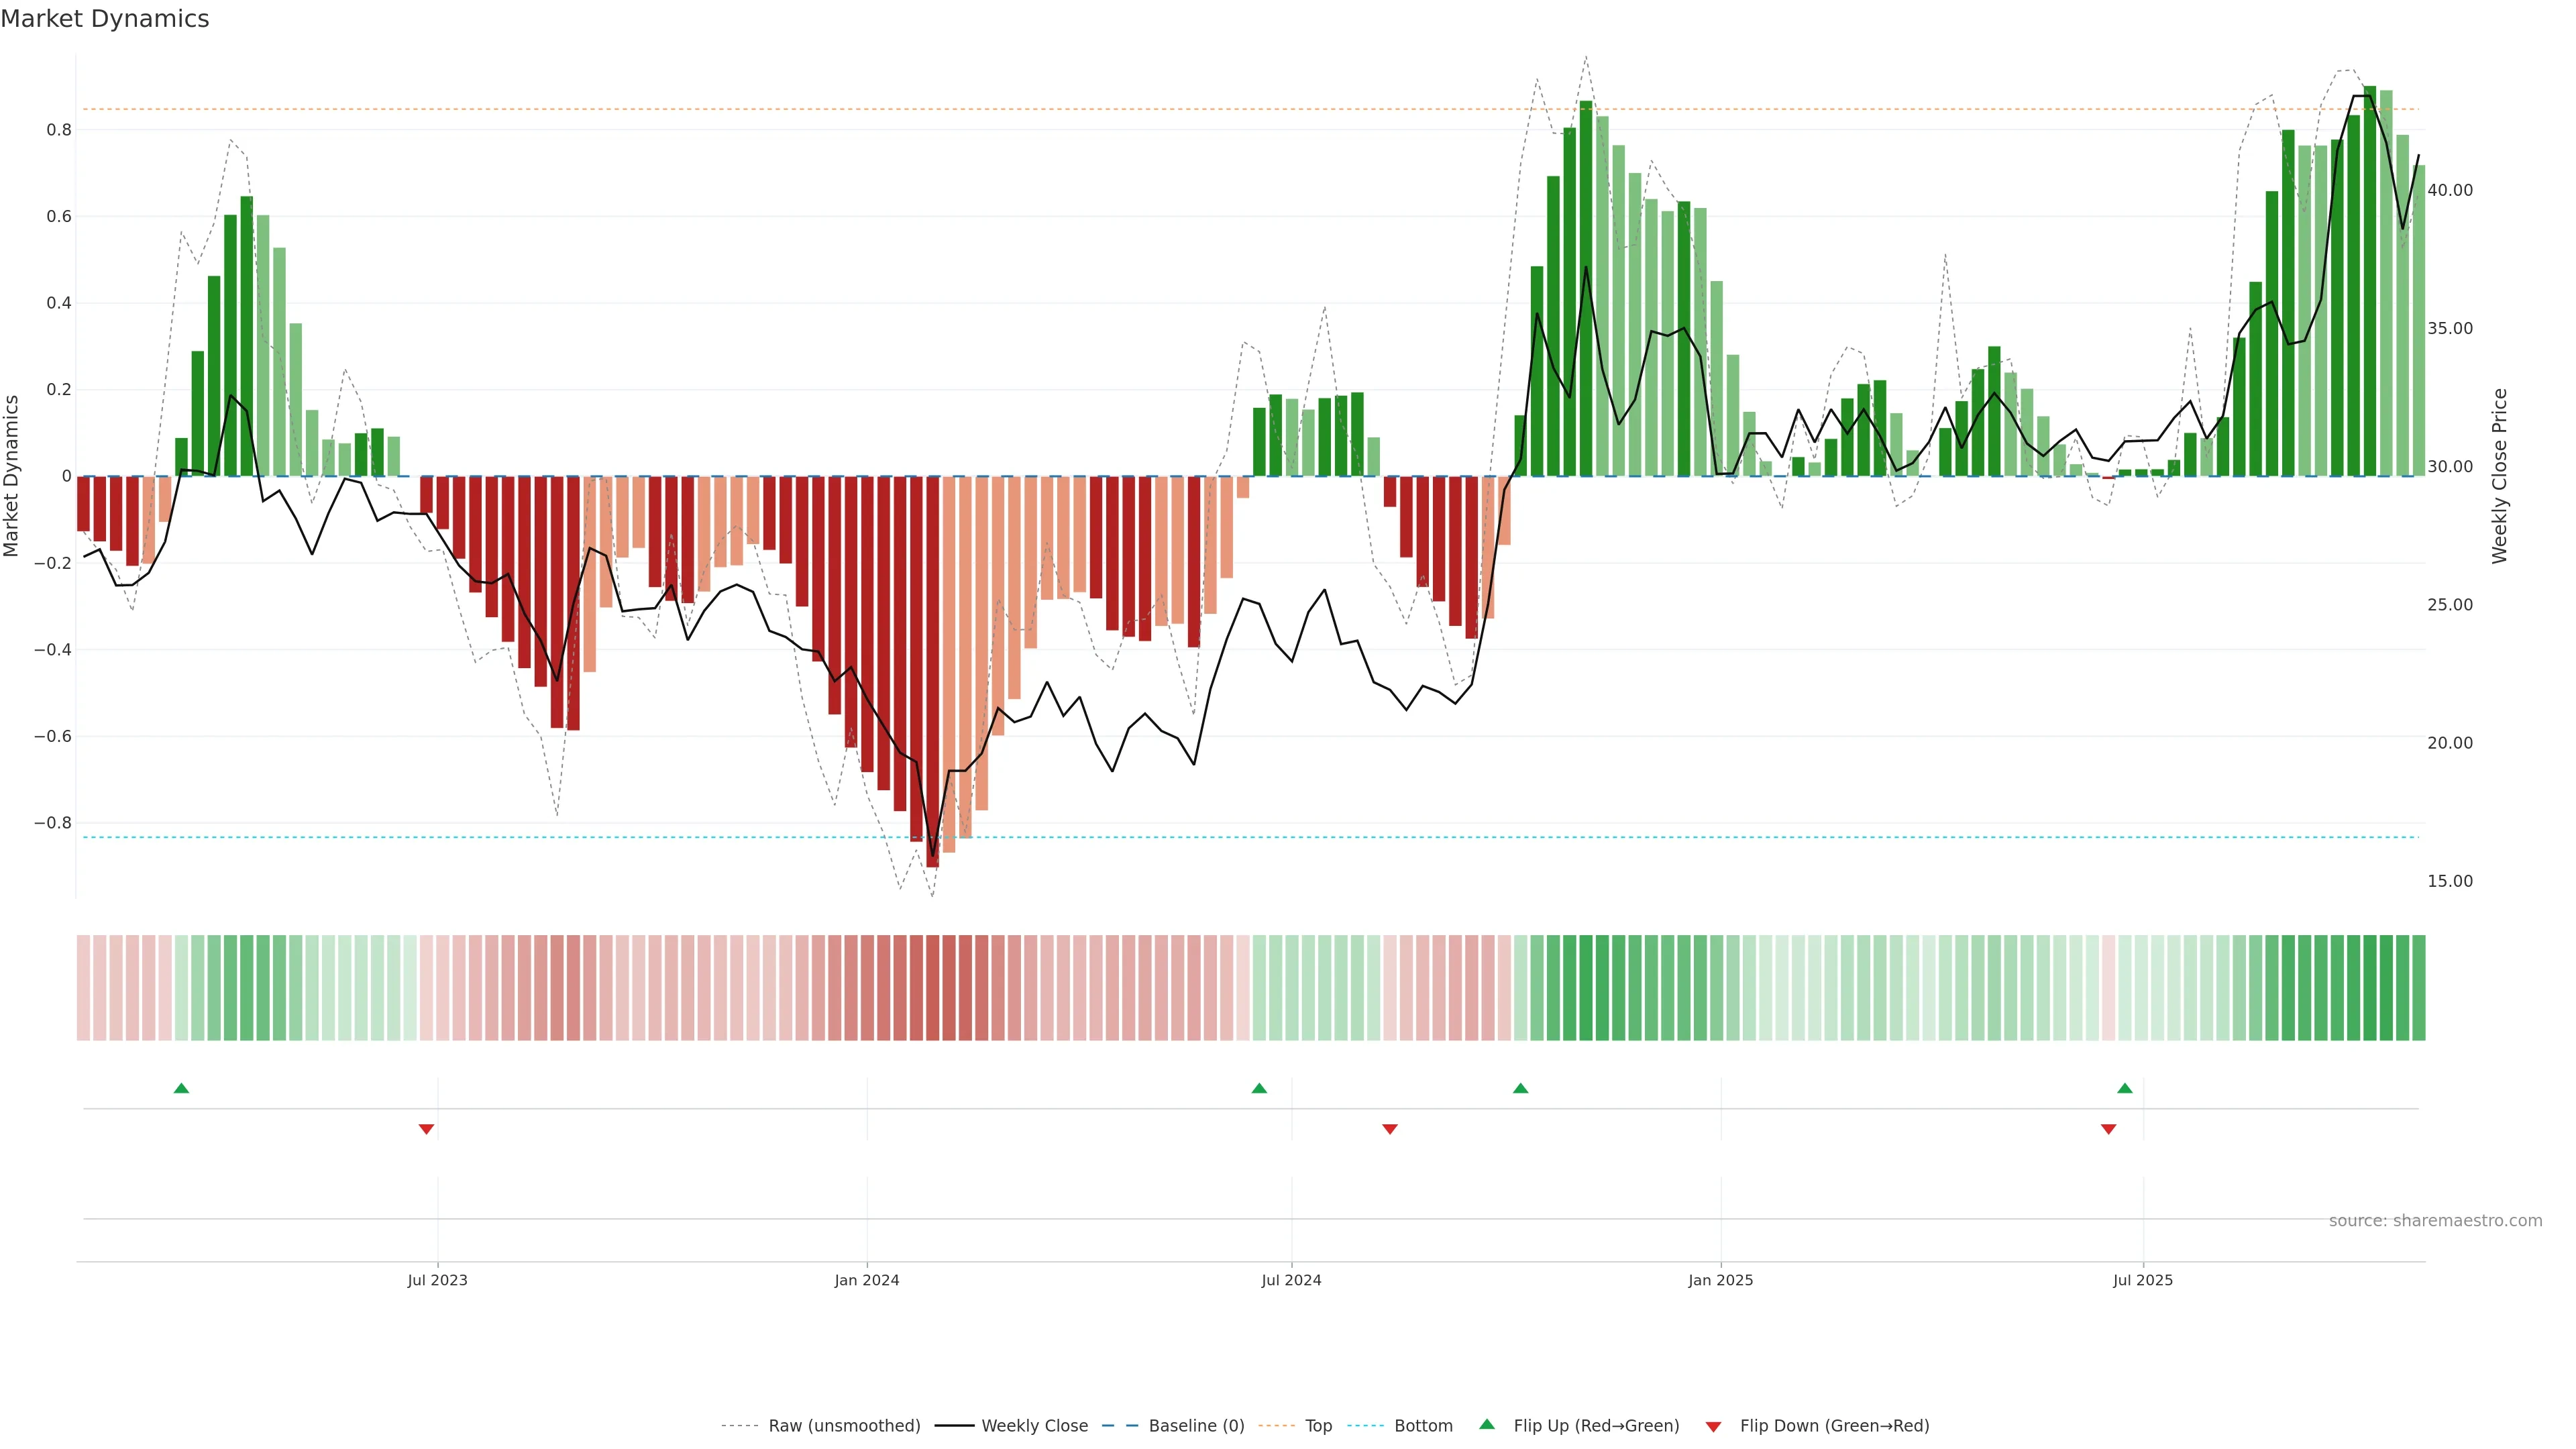Image resolution: width=2576 pixels, height=1449 pixels.
Task: Click the Market Dynamics chart title
Action: coord(105,19)
